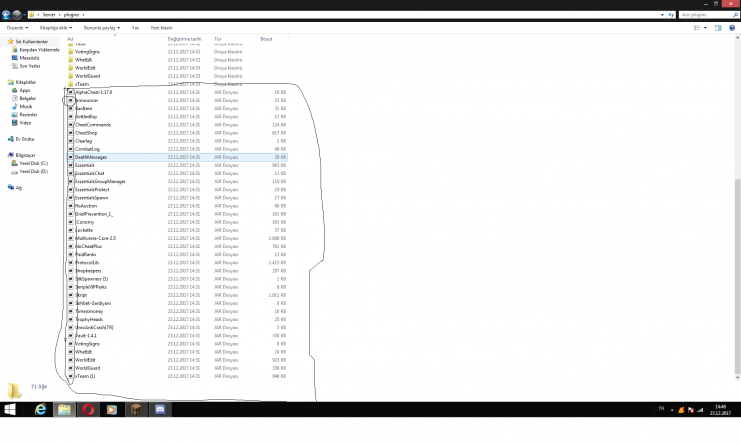Screen dimensions: 741x445
Task: Sort by the 'Tür' column header
Action: (217, 39)
